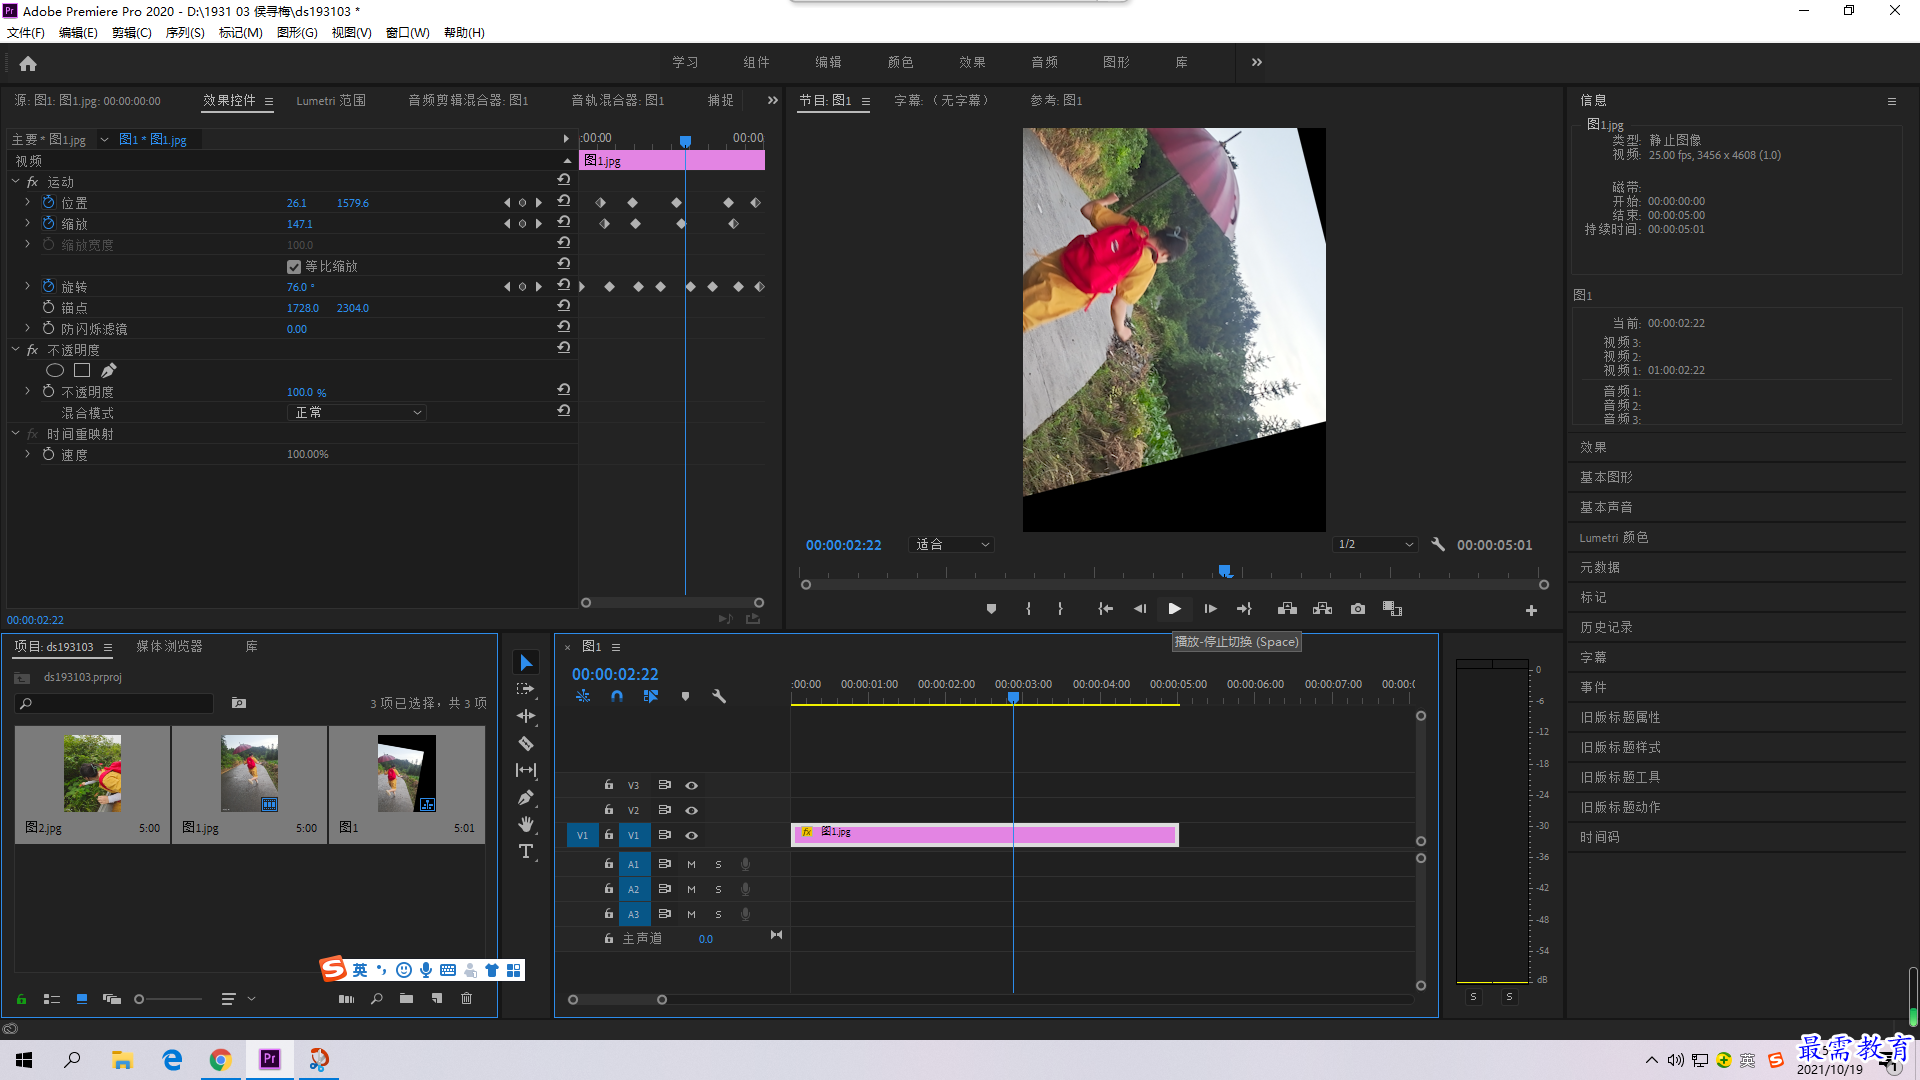The height and width of the screenshot is (1080, 1920).
Task: Select the Razor tool
Action: [x=526, y=743]
